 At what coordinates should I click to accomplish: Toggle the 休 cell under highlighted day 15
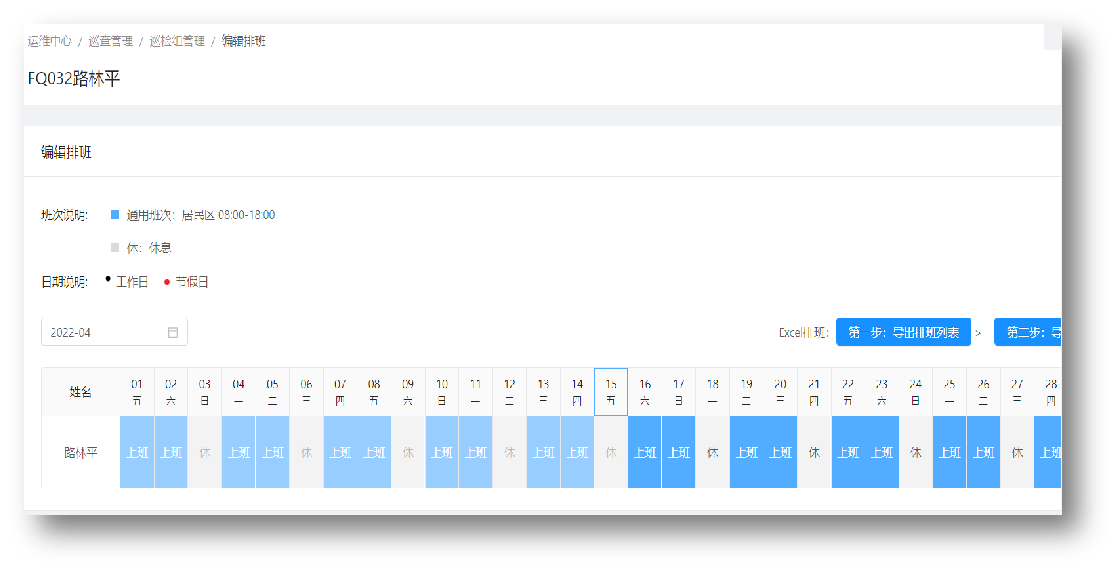(611, 452)
